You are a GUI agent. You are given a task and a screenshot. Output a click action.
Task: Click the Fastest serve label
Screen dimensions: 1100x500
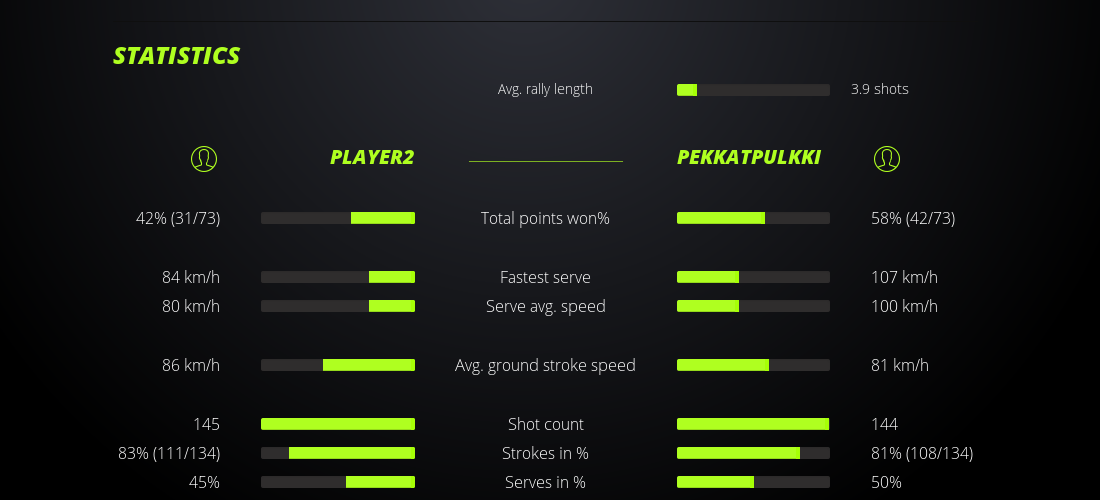coord(545,277)
